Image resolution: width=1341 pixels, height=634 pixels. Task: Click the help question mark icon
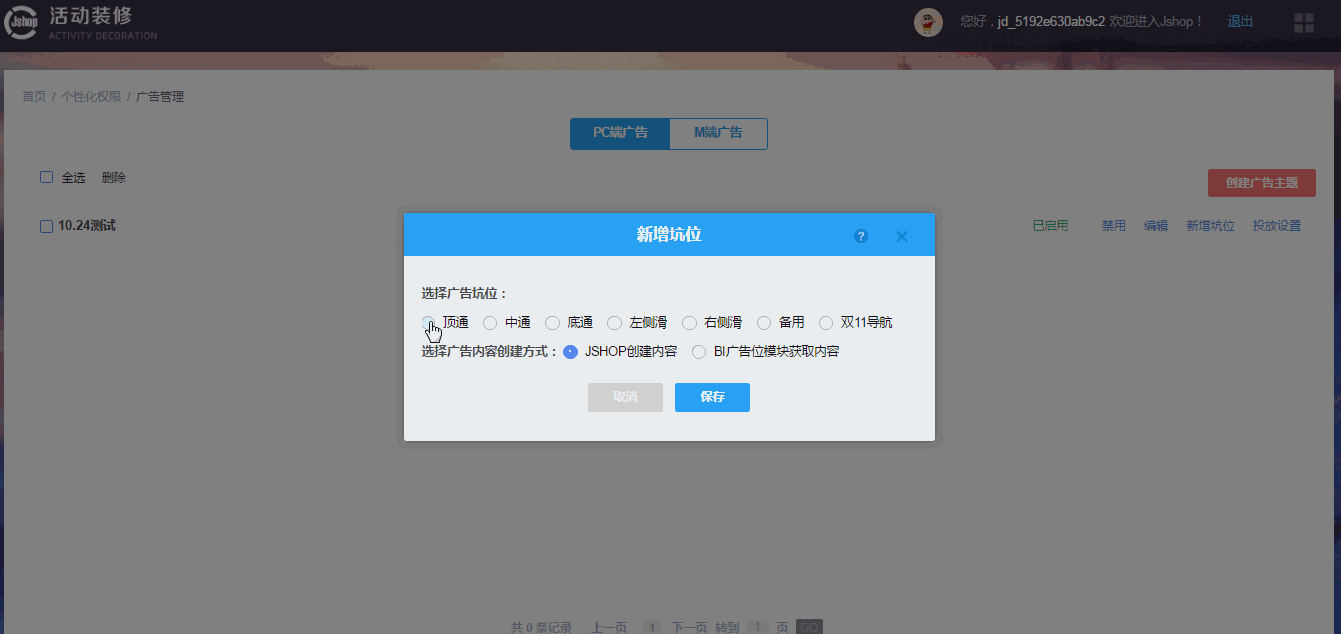tap(861, 236)
